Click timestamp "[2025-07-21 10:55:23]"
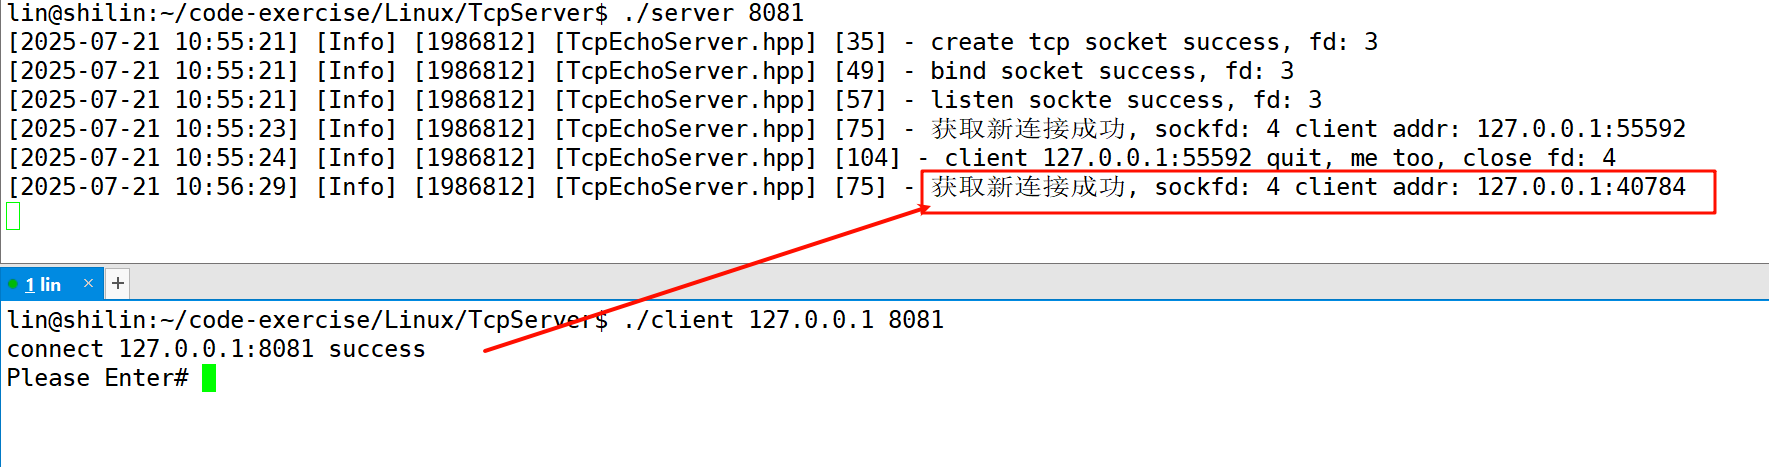This screenshot has height=467, width=1769. pyautogui.click(x=153, y=129)
